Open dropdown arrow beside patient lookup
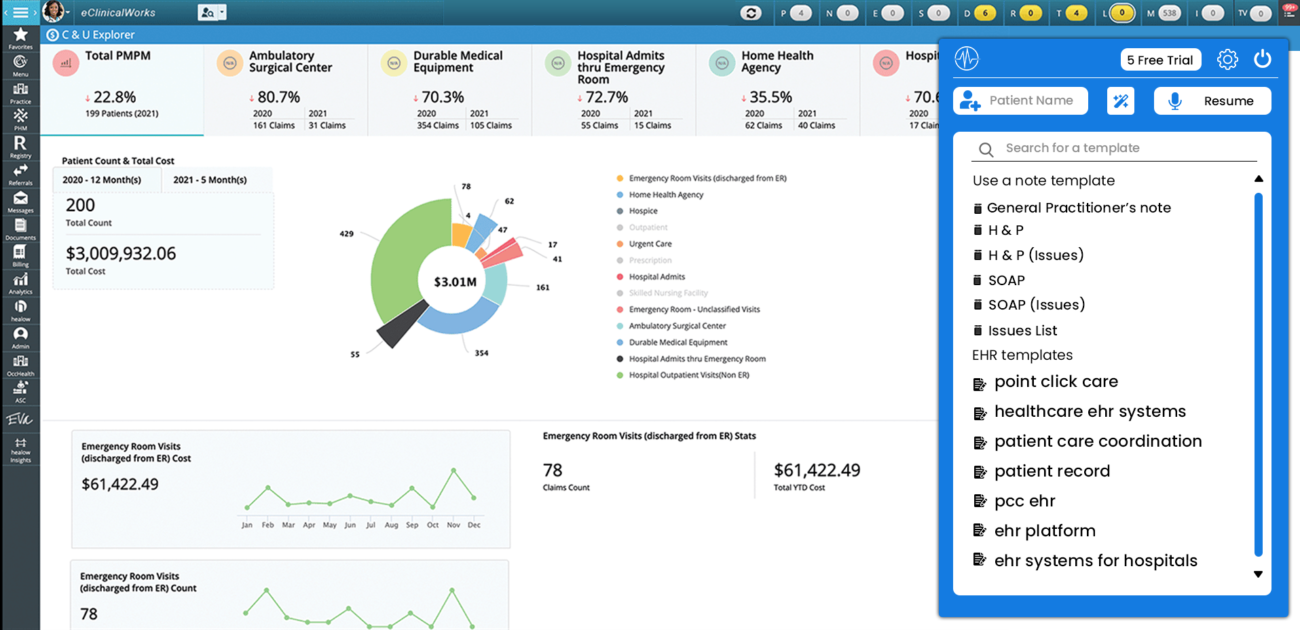Viewport: 1300px width, 630px height. 221,13
